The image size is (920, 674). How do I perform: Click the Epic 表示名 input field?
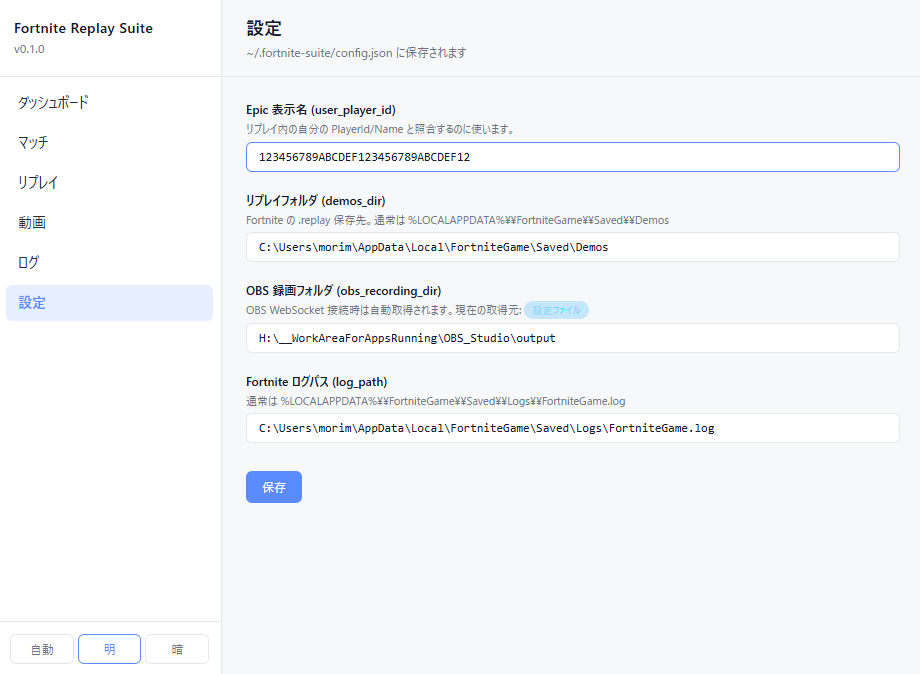[x=572, y=157]
